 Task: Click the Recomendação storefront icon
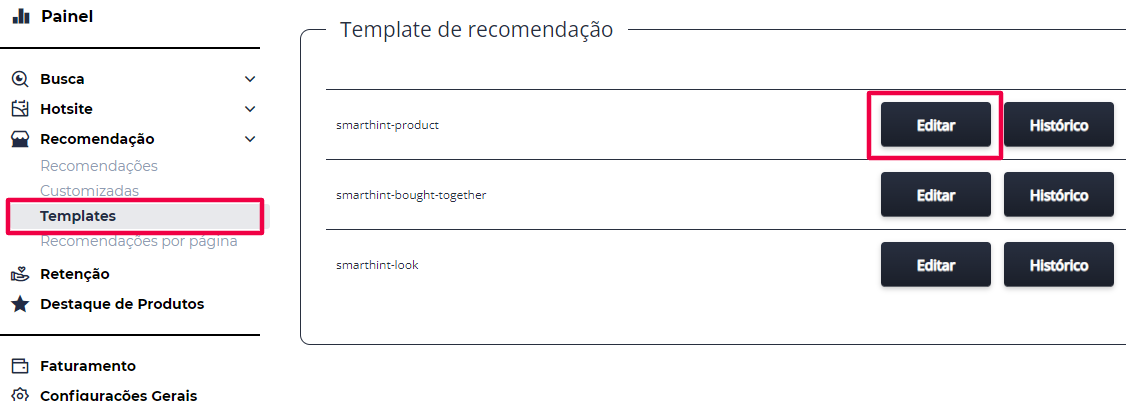(x=21, y=139)
